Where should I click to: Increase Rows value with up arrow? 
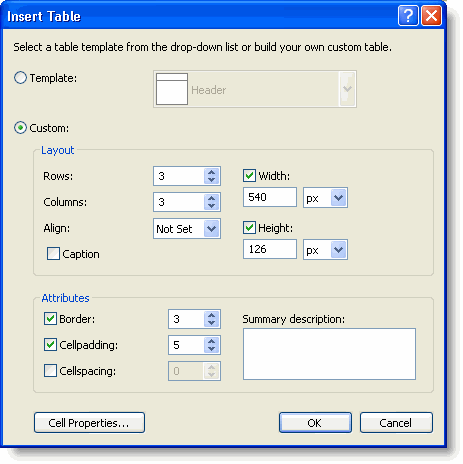click(x=211, y=172)
